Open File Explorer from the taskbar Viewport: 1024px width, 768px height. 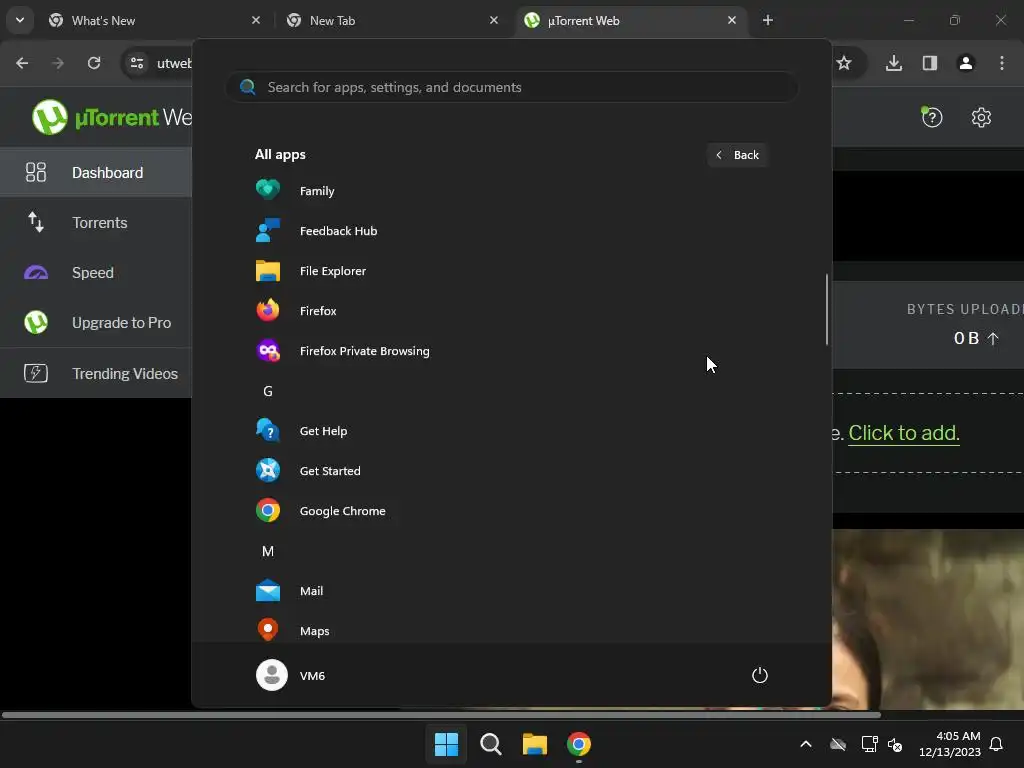pyautogui.click(x=535, y=744)
